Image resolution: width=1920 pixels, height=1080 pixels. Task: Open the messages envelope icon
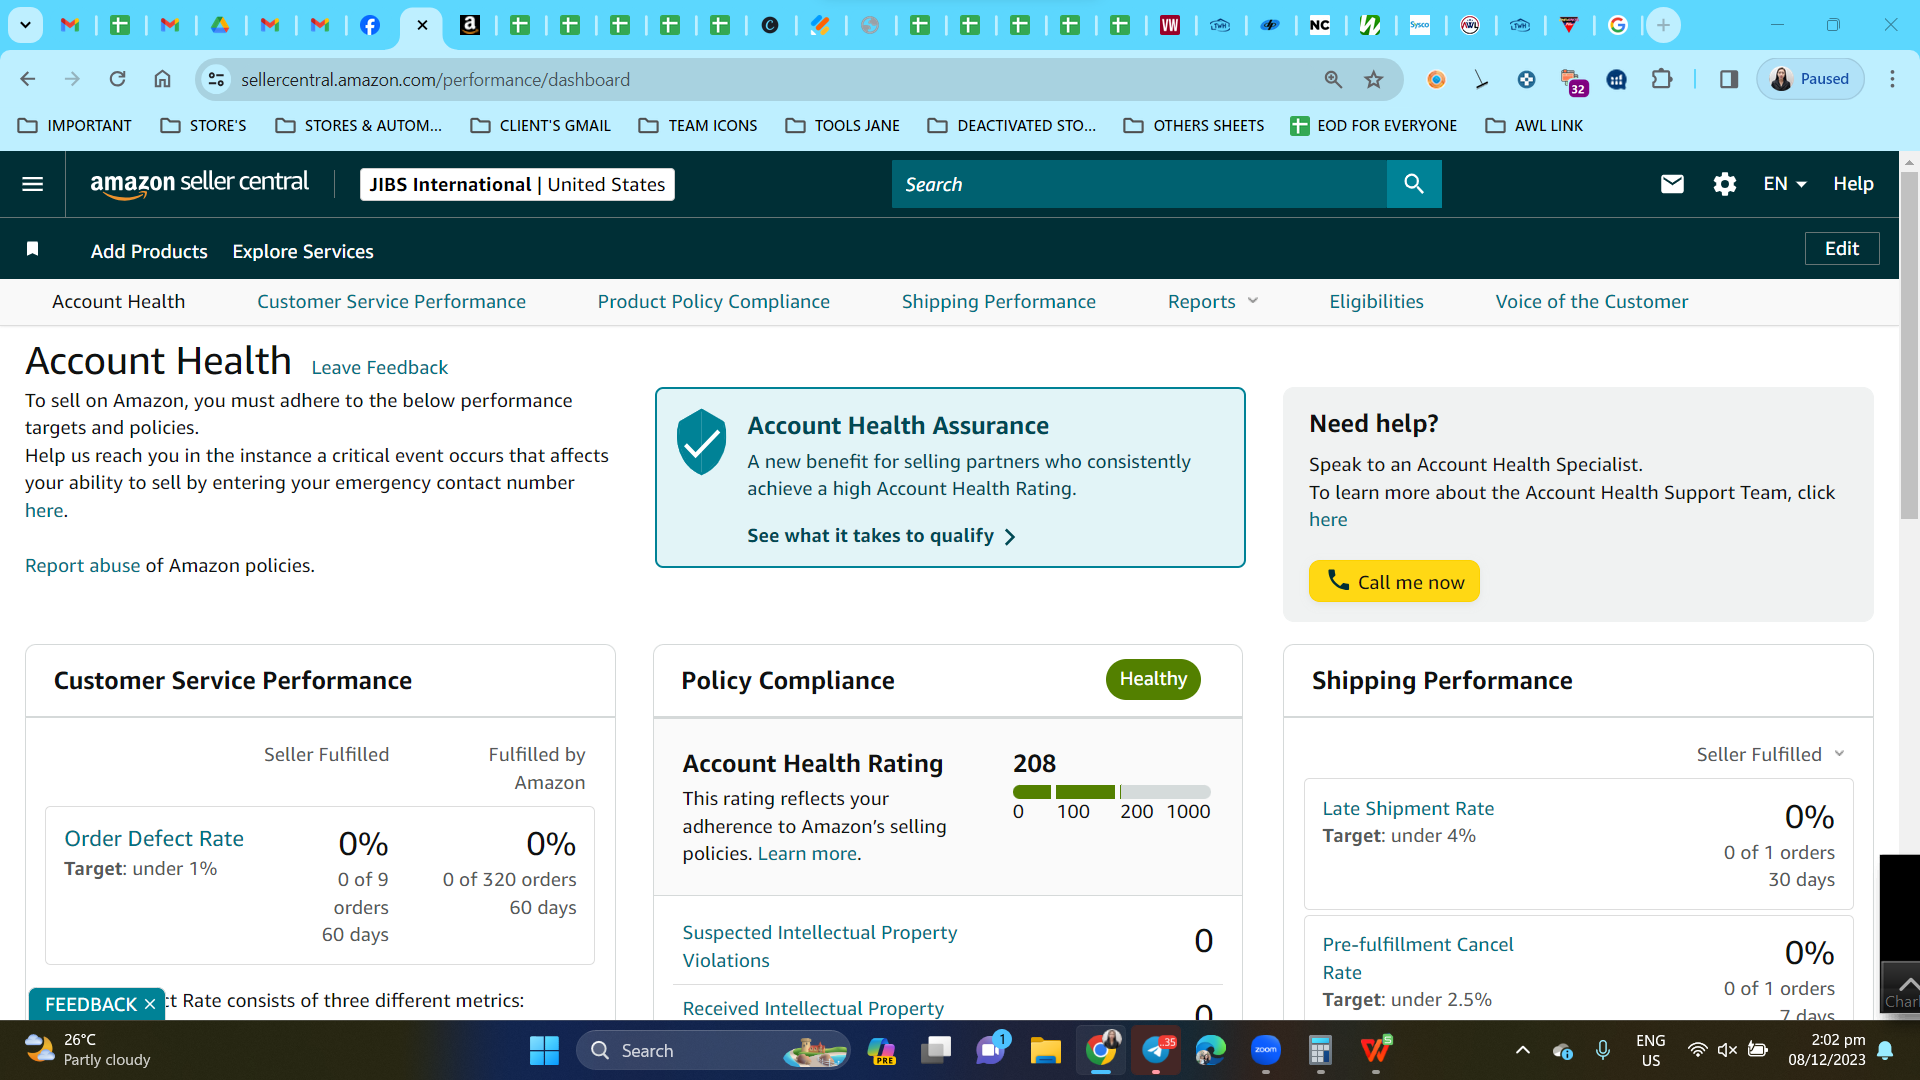1672,184
